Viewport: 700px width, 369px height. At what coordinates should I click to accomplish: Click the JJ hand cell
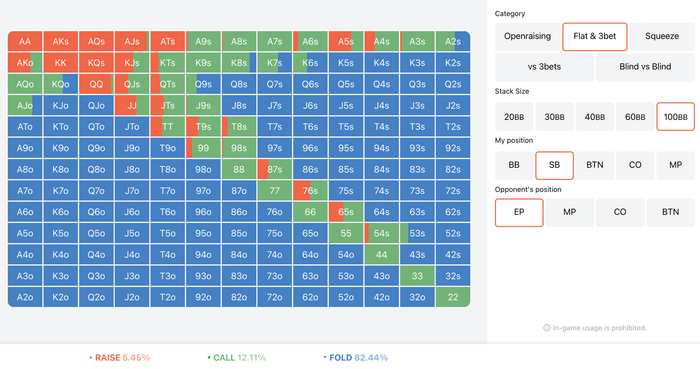[x=132, y=106]
